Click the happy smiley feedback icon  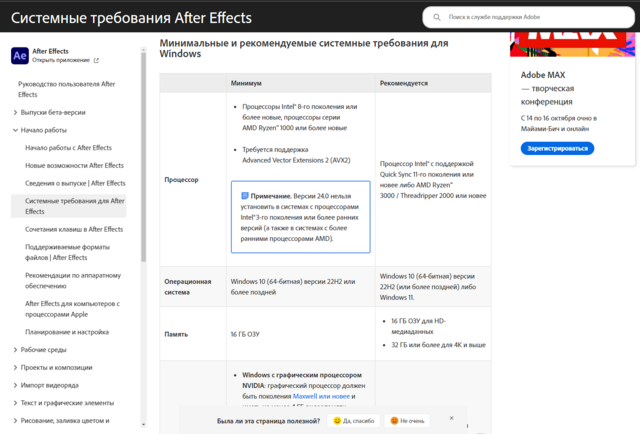tap(337, 421)
